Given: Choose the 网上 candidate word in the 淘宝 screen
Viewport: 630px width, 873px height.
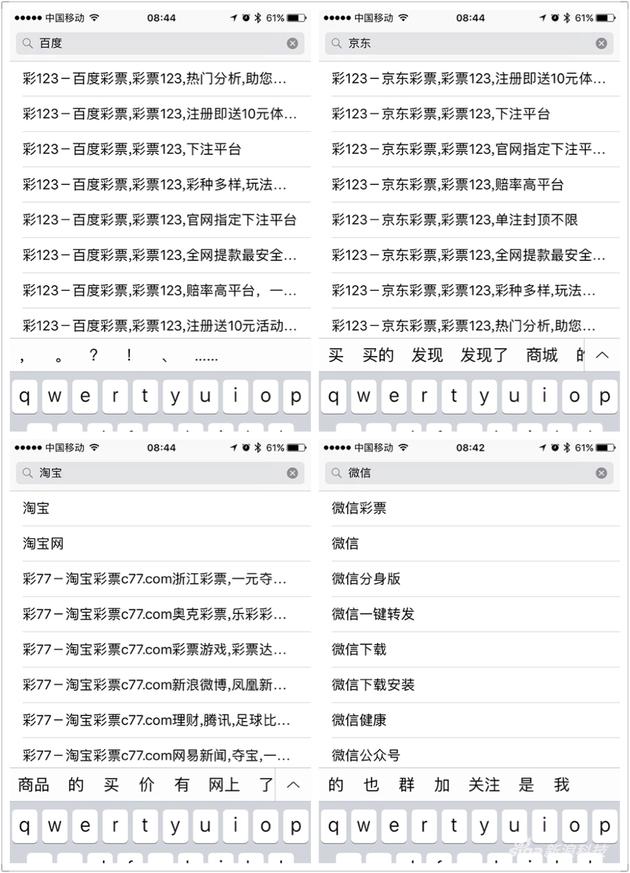Looking at the screenshot, I should 224,785.
